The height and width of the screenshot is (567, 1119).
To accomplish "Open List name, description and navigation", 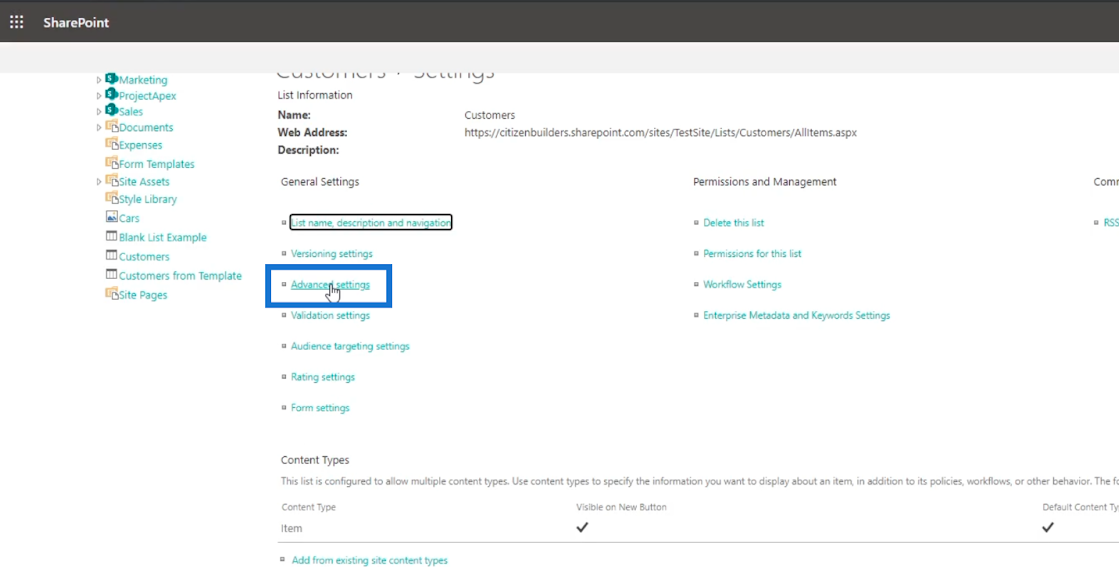I will (x=370, y=223).
